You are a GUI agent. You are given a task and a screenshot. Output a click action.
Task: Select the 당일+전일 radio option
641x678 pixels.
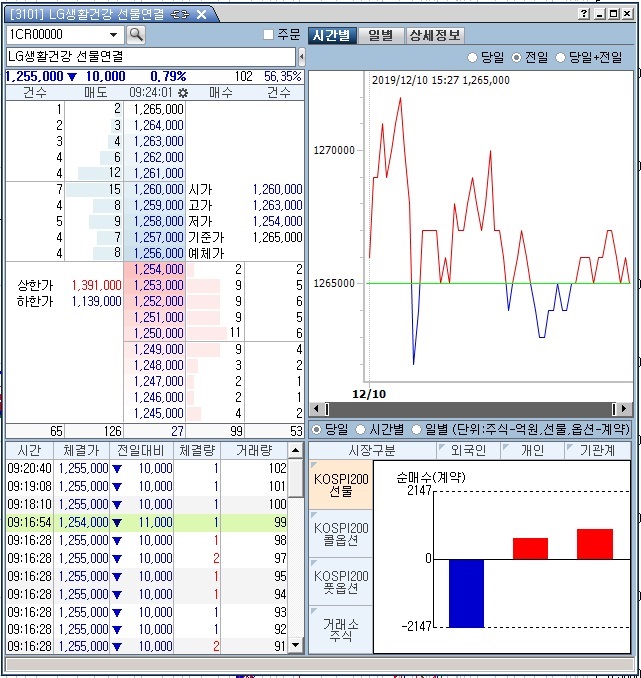[560, 58]
